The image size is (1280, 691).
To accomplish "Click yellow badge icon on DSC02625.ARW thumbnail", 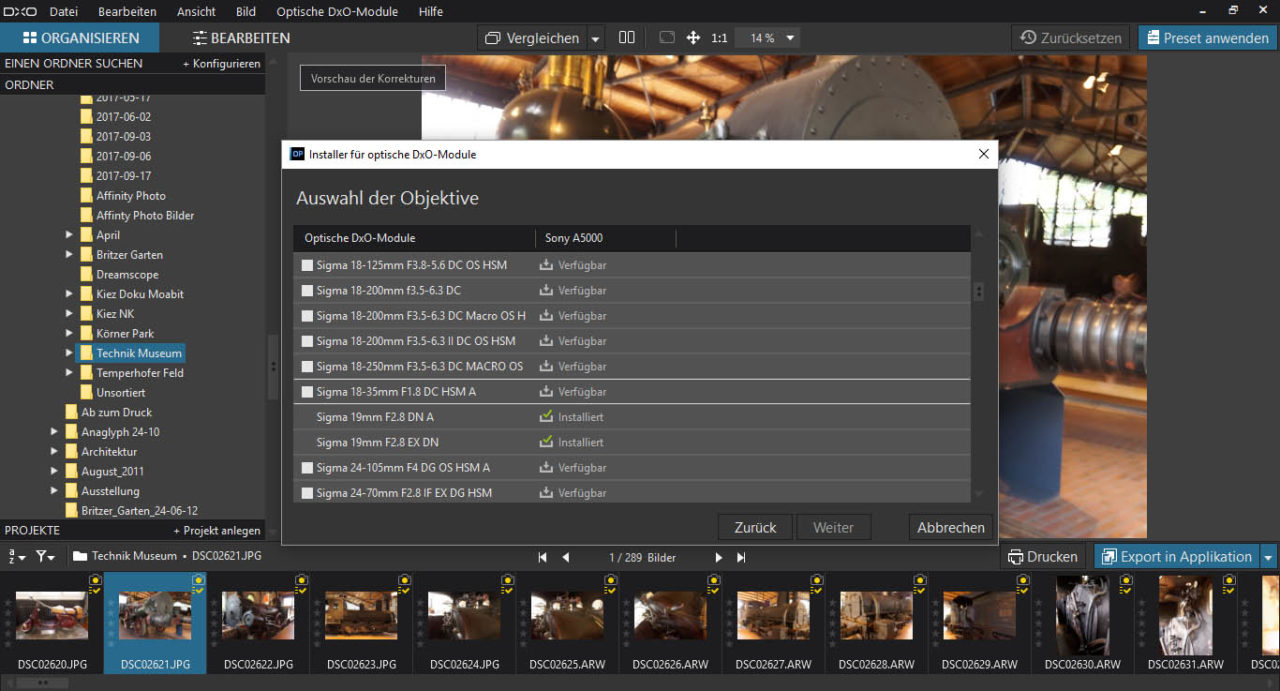I will (610, 581).
